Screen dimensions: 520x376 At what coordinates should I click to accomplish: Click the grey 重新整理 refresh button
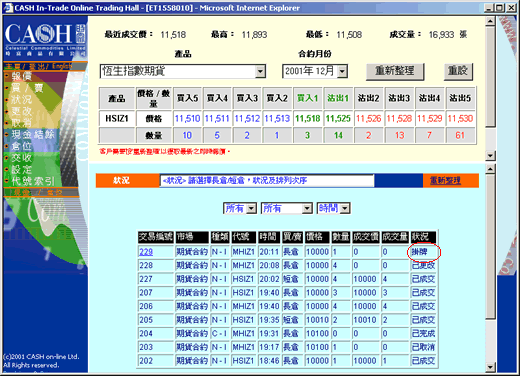tap(395, 71)
